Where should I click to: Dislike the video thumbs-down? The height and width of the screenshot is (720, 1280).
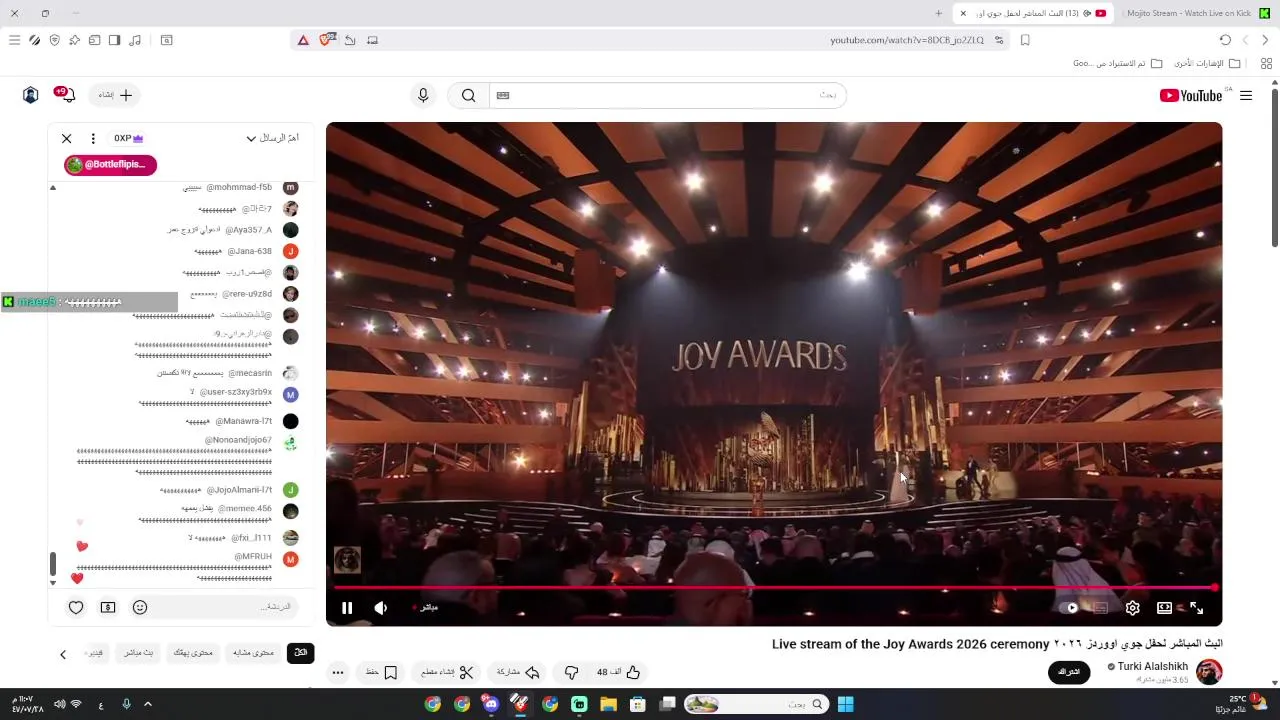572,672
